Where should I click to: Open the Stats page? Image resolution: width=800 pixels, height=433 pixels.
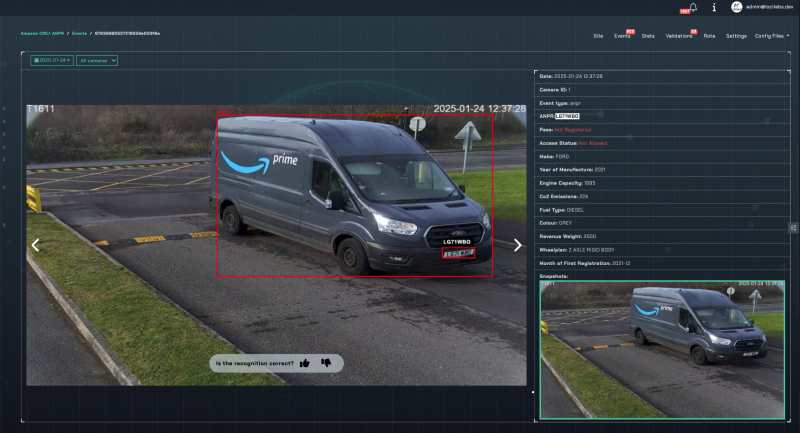coord(648,35)
